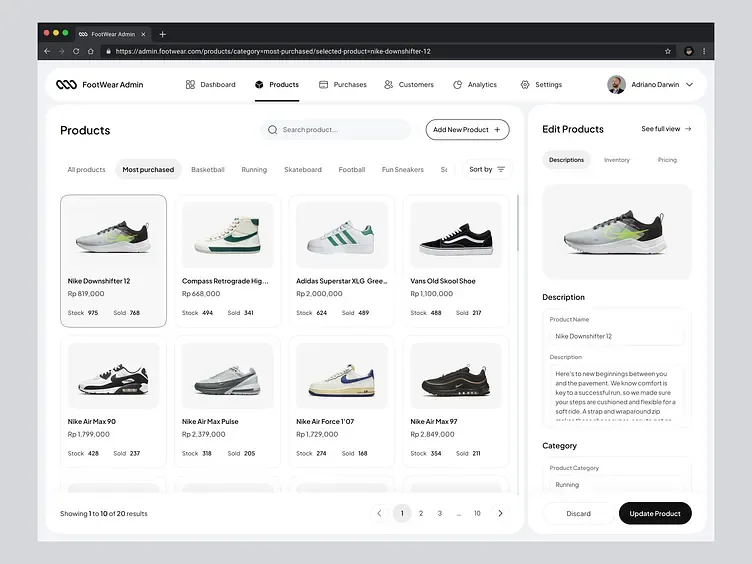Go to page 3
The width and height of the screenshot is (752, 564).
pos(440,513)
